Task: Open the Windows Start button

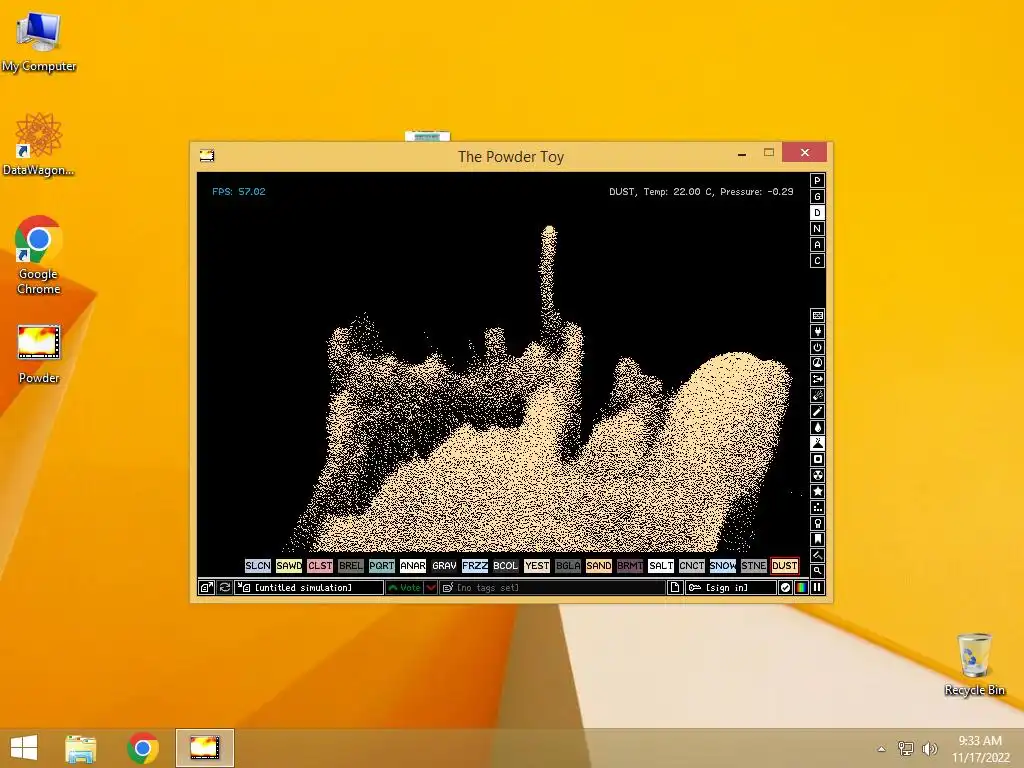Action: (24, 748)
